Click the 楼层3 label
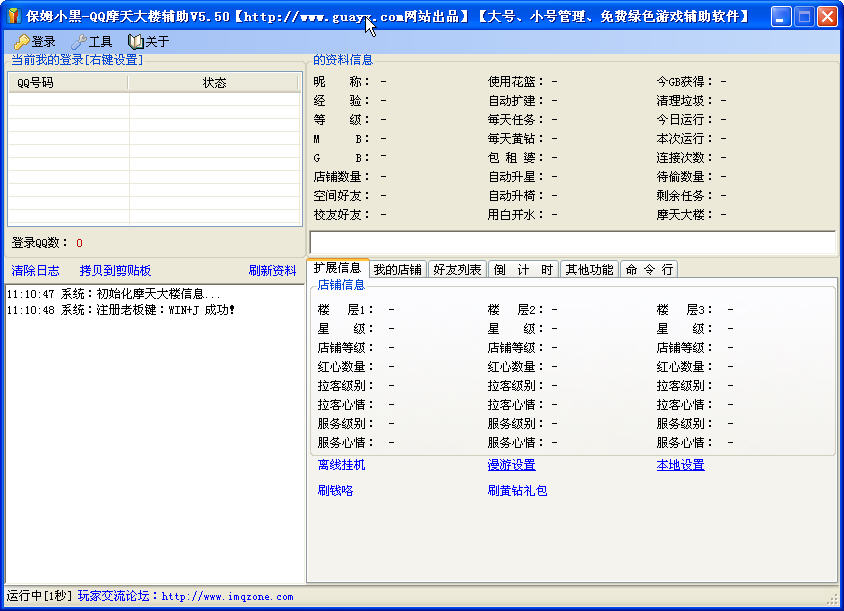The height and width of the screenshot is (611, 844). point(685,310)
